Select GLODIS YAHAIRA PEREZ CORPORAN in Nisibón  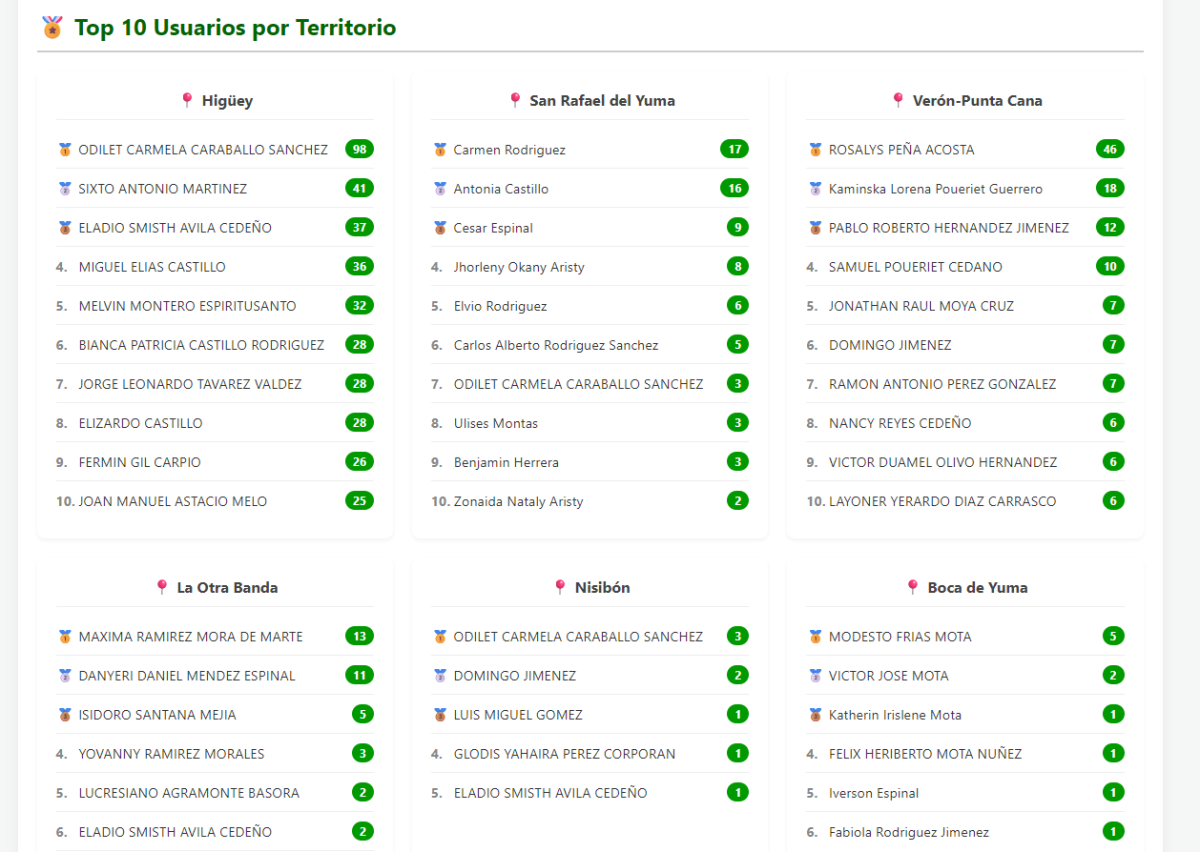(x=564, y=754)
